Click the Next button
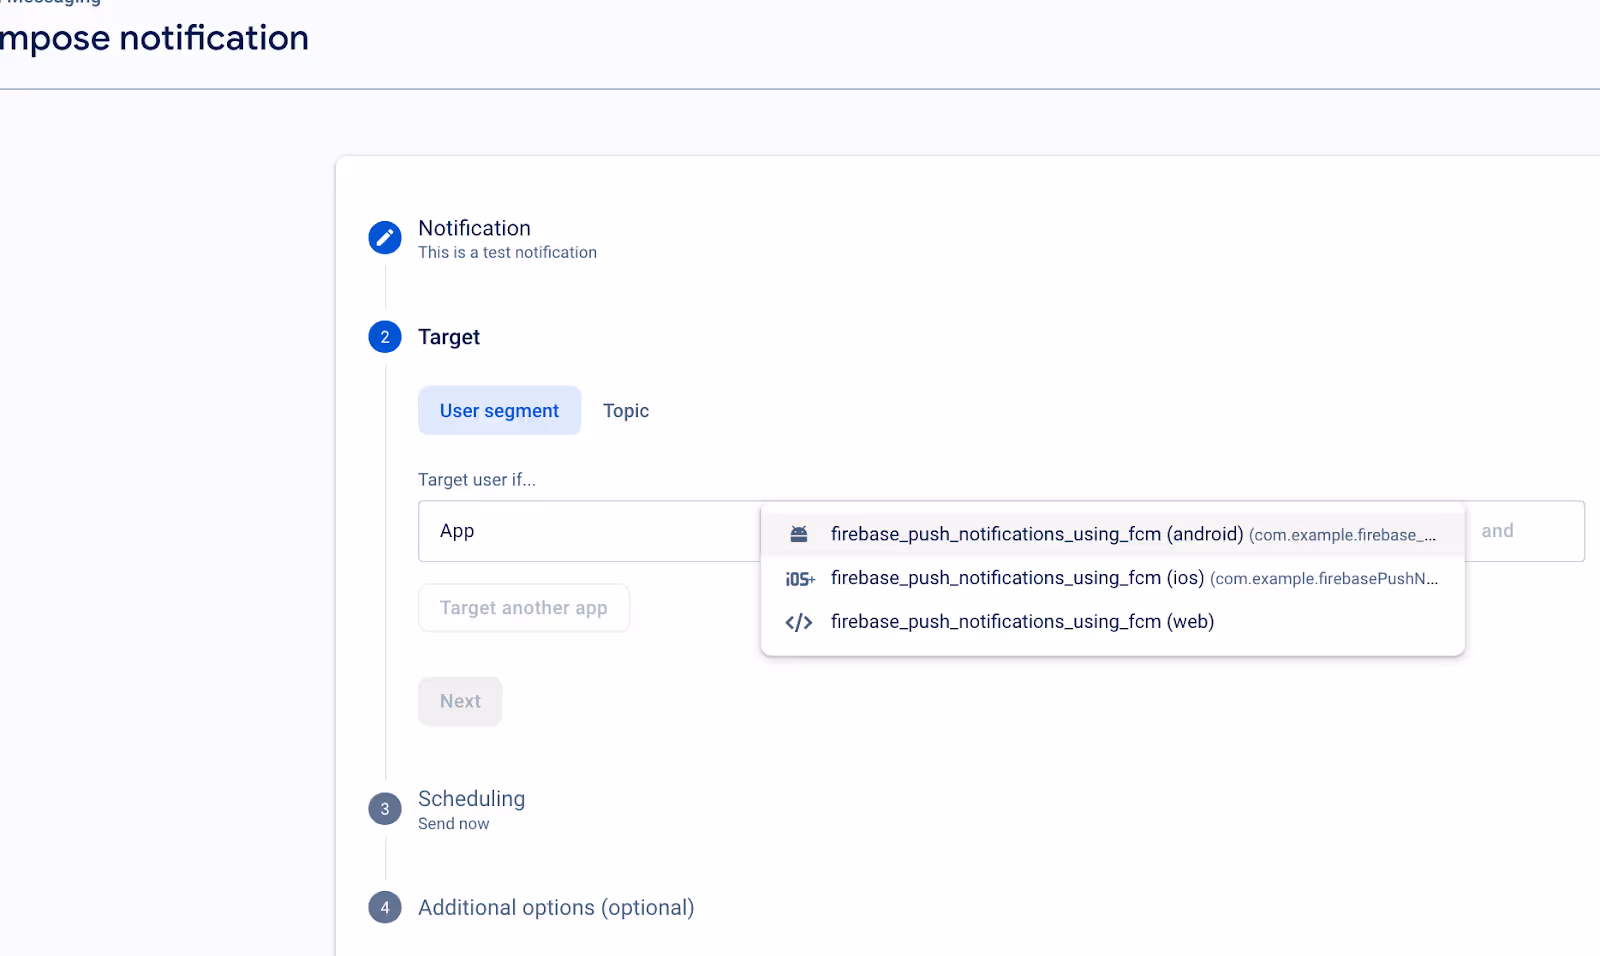Screen dimensions: 1600x956 pyautogui.click(x=460, y=702)
